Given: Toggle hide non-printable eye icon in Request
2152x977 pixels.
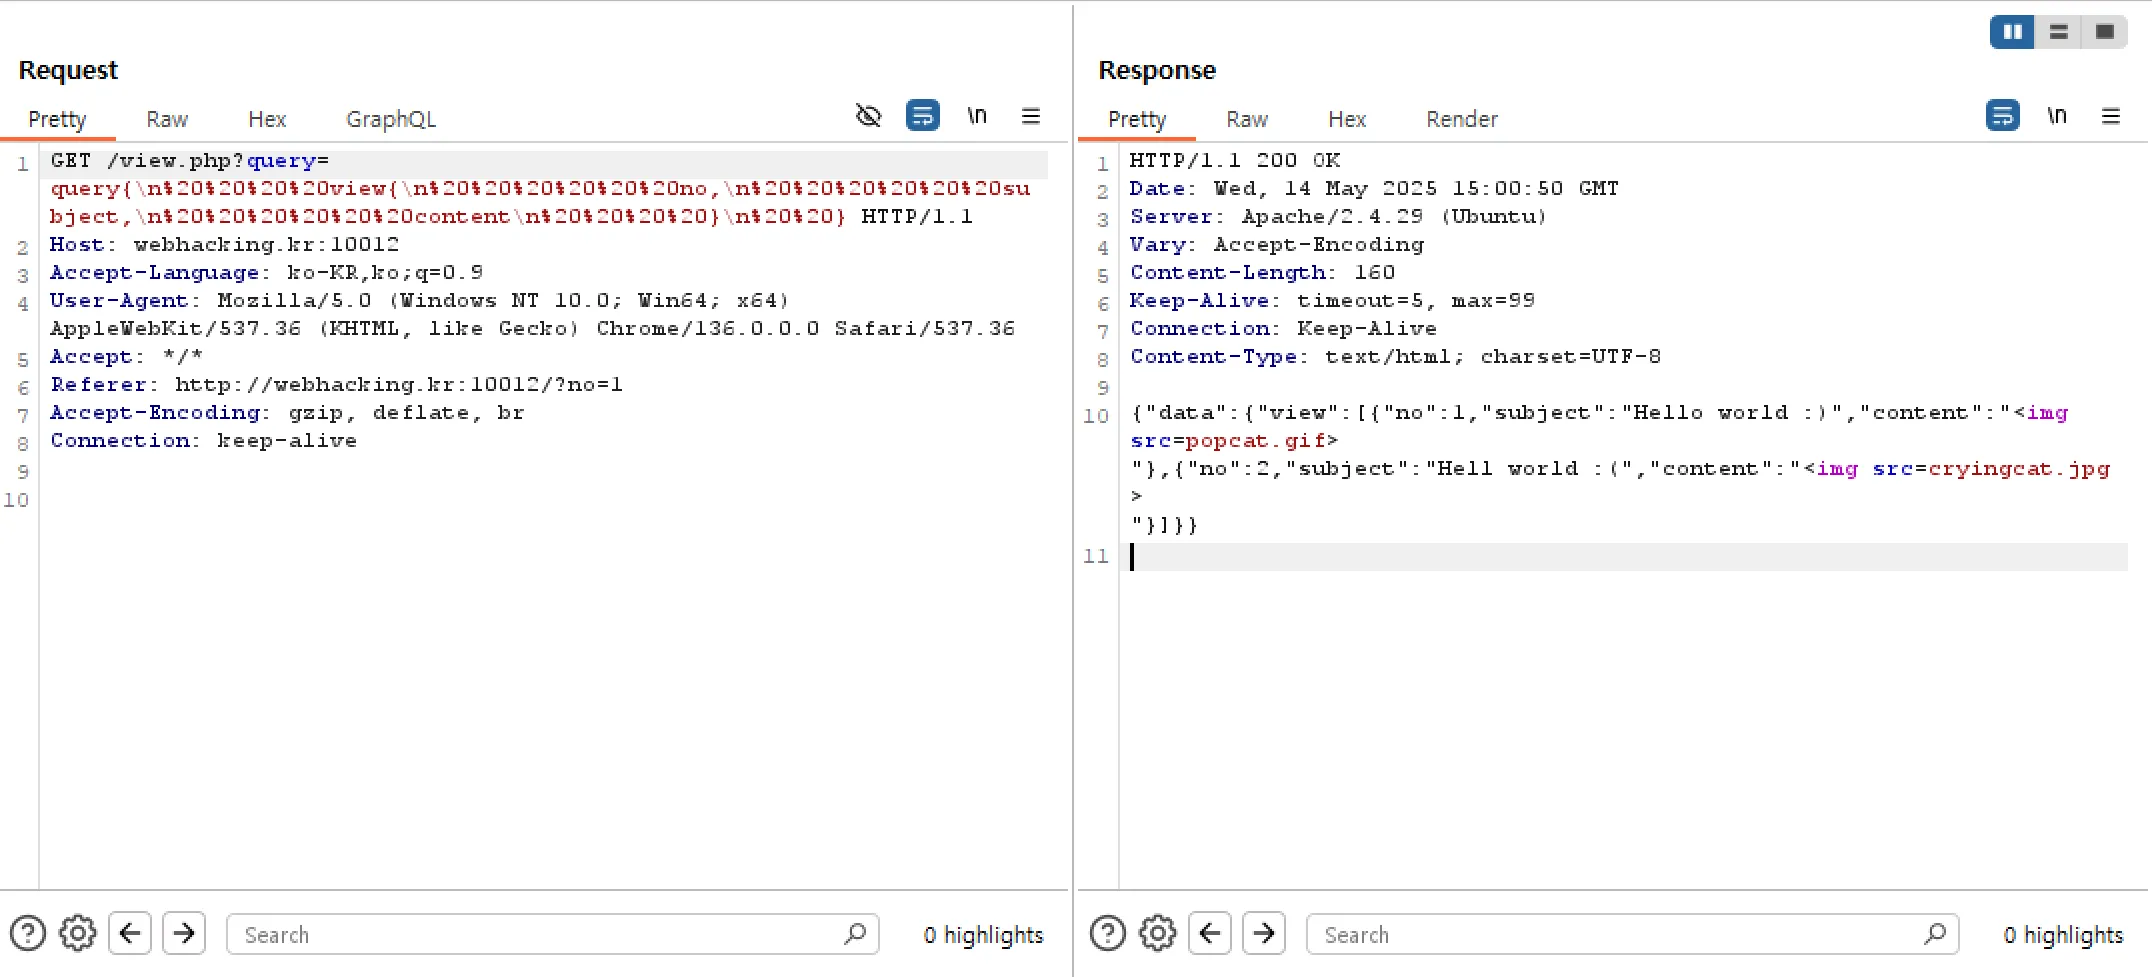Looking at the screenshot, I should (x=869, y=116).
